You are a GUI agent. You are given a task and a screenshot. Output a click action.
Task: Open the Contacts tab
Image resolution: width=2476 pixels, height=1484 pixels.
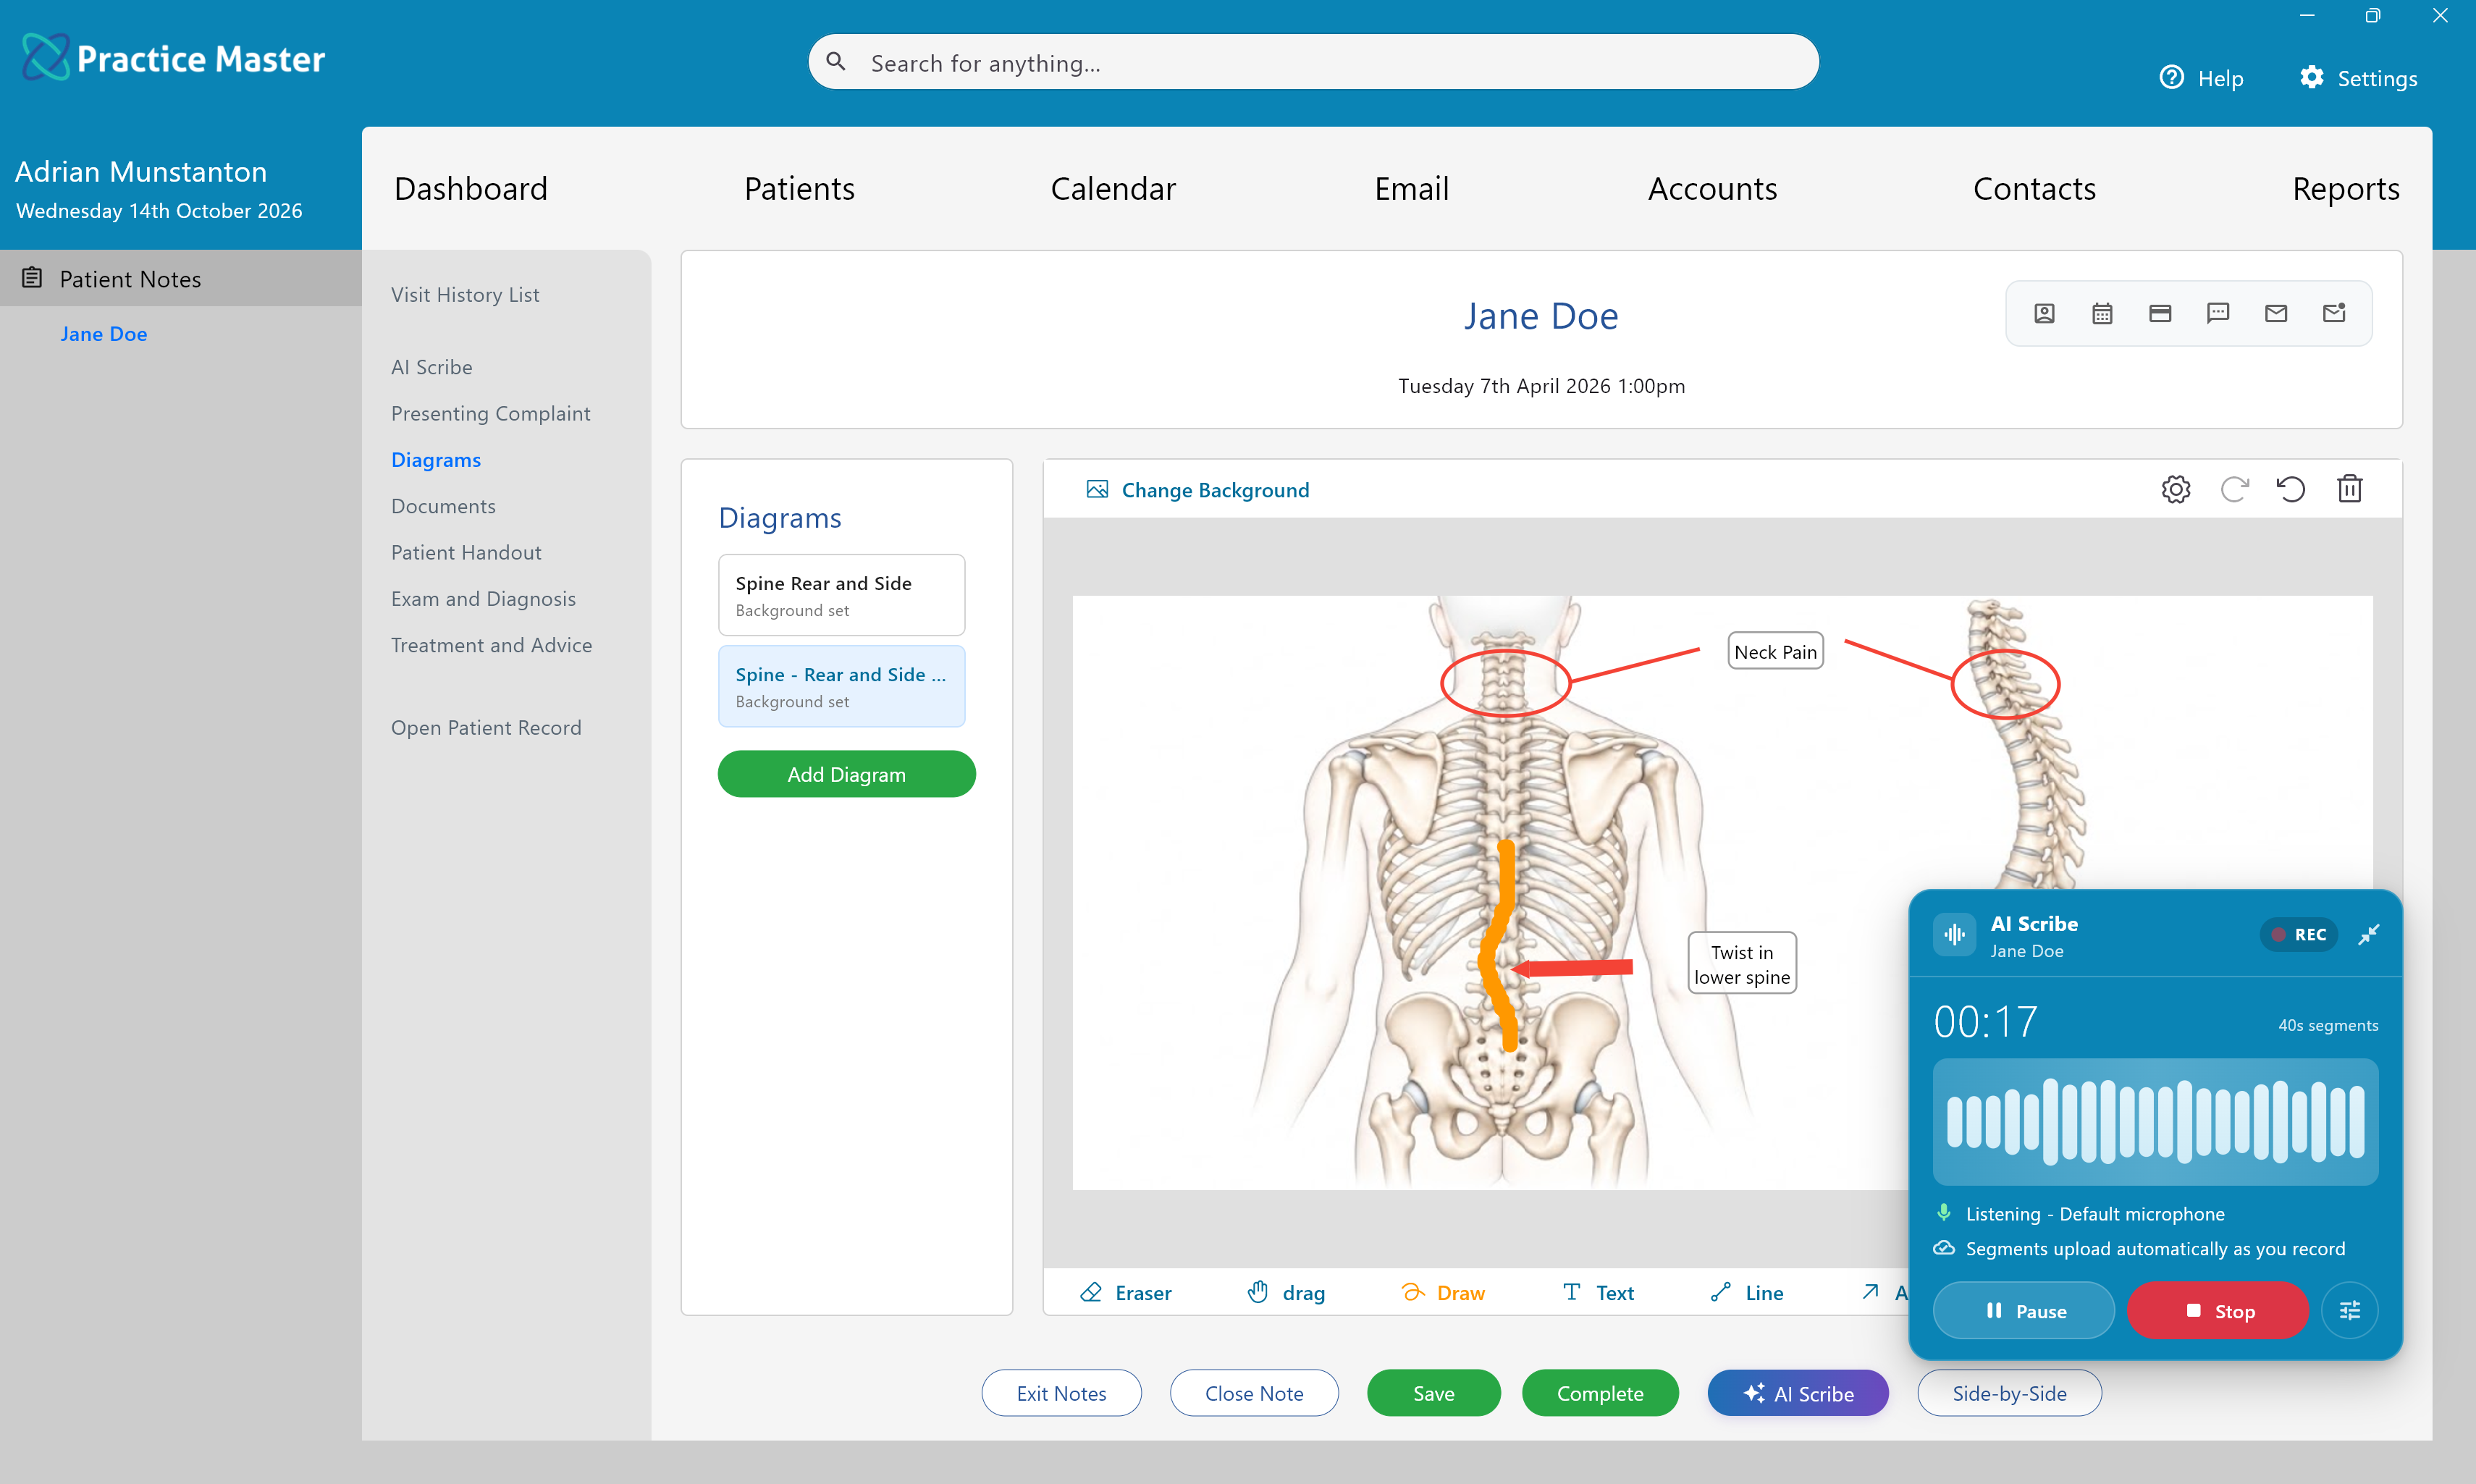(2034, 189)
